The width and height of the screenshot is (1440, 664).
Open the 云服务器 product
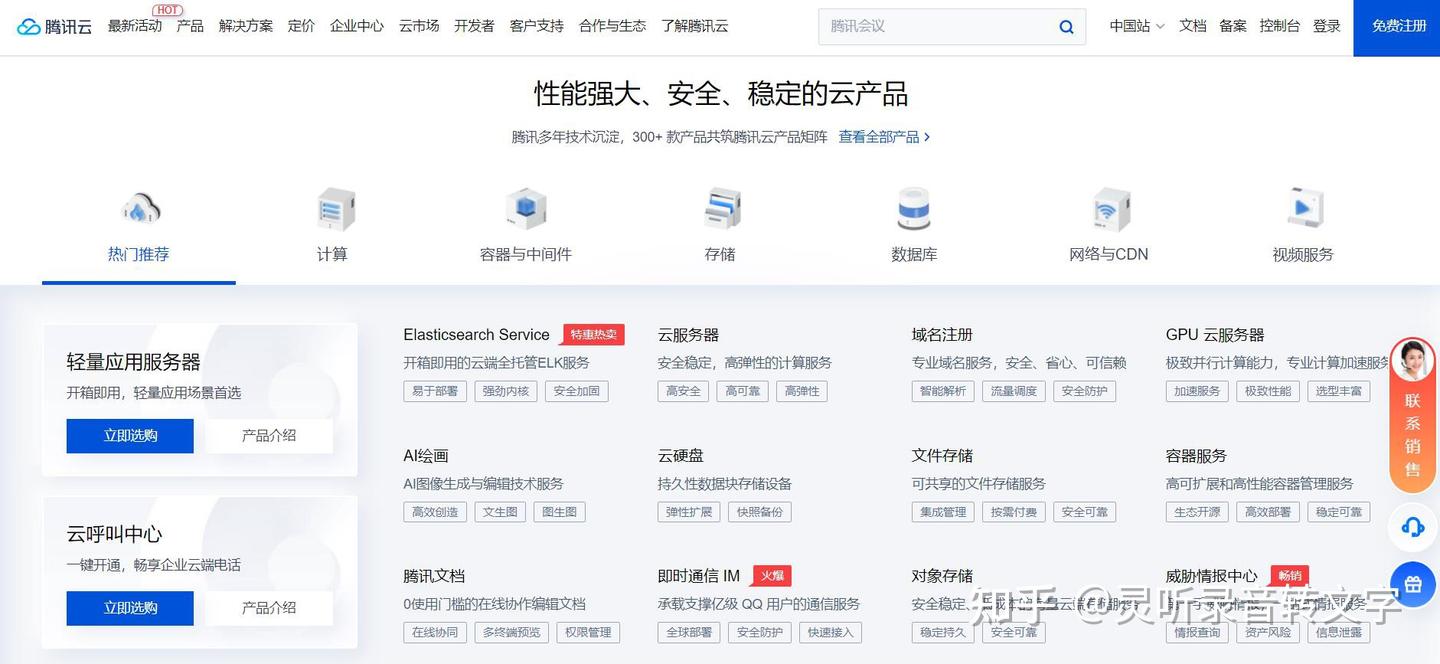pyautogui.click(x=688, y=335)
